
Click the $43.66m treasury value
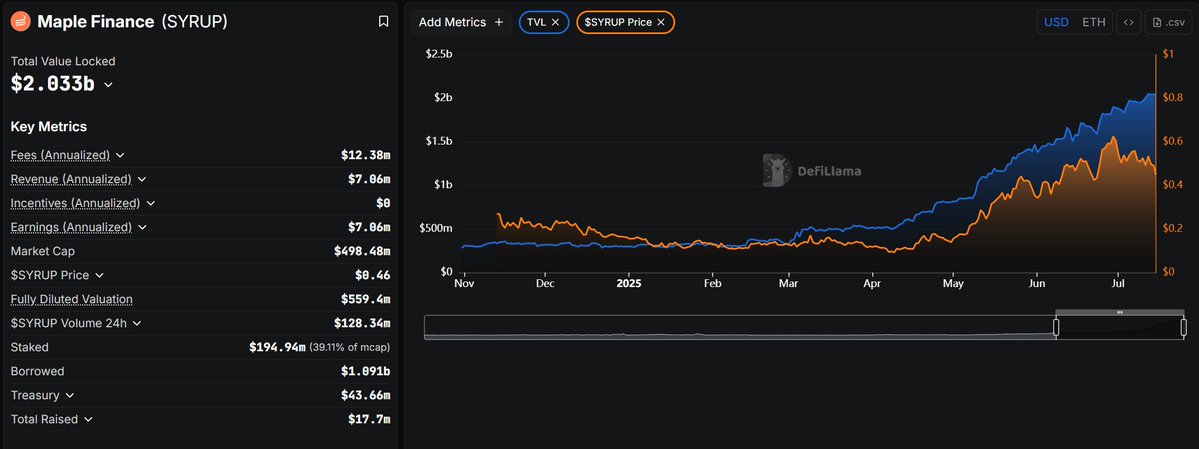pyautogui.click(x=366, y=395)
